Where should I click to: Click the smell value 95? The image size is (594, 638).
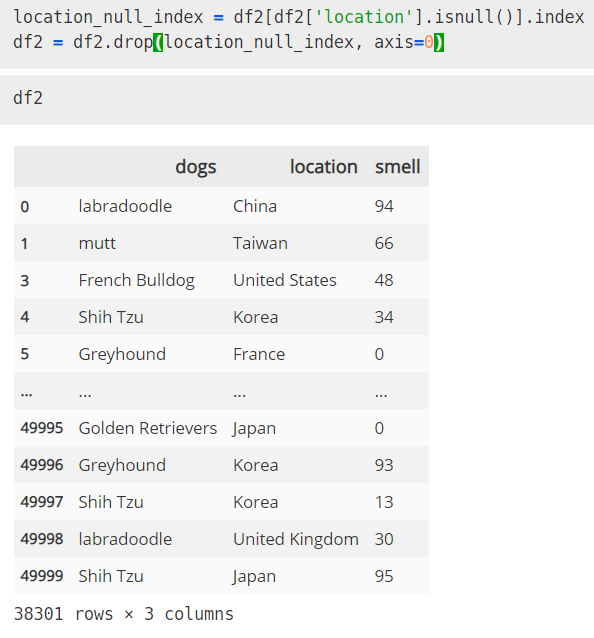pyautogui.click(x=384, y=576)
